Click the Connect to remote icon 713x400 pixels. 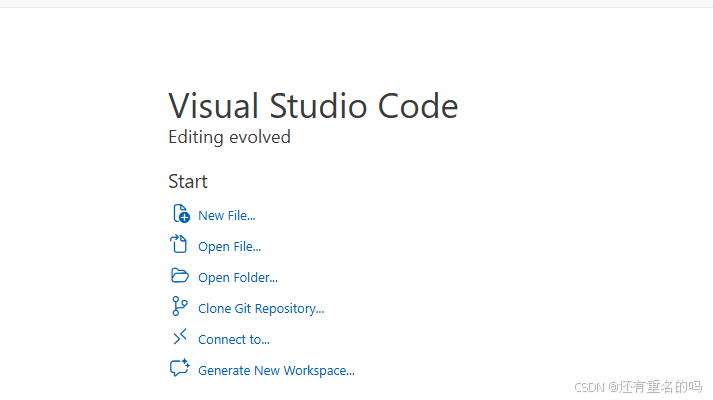click(x=180, y=337)
